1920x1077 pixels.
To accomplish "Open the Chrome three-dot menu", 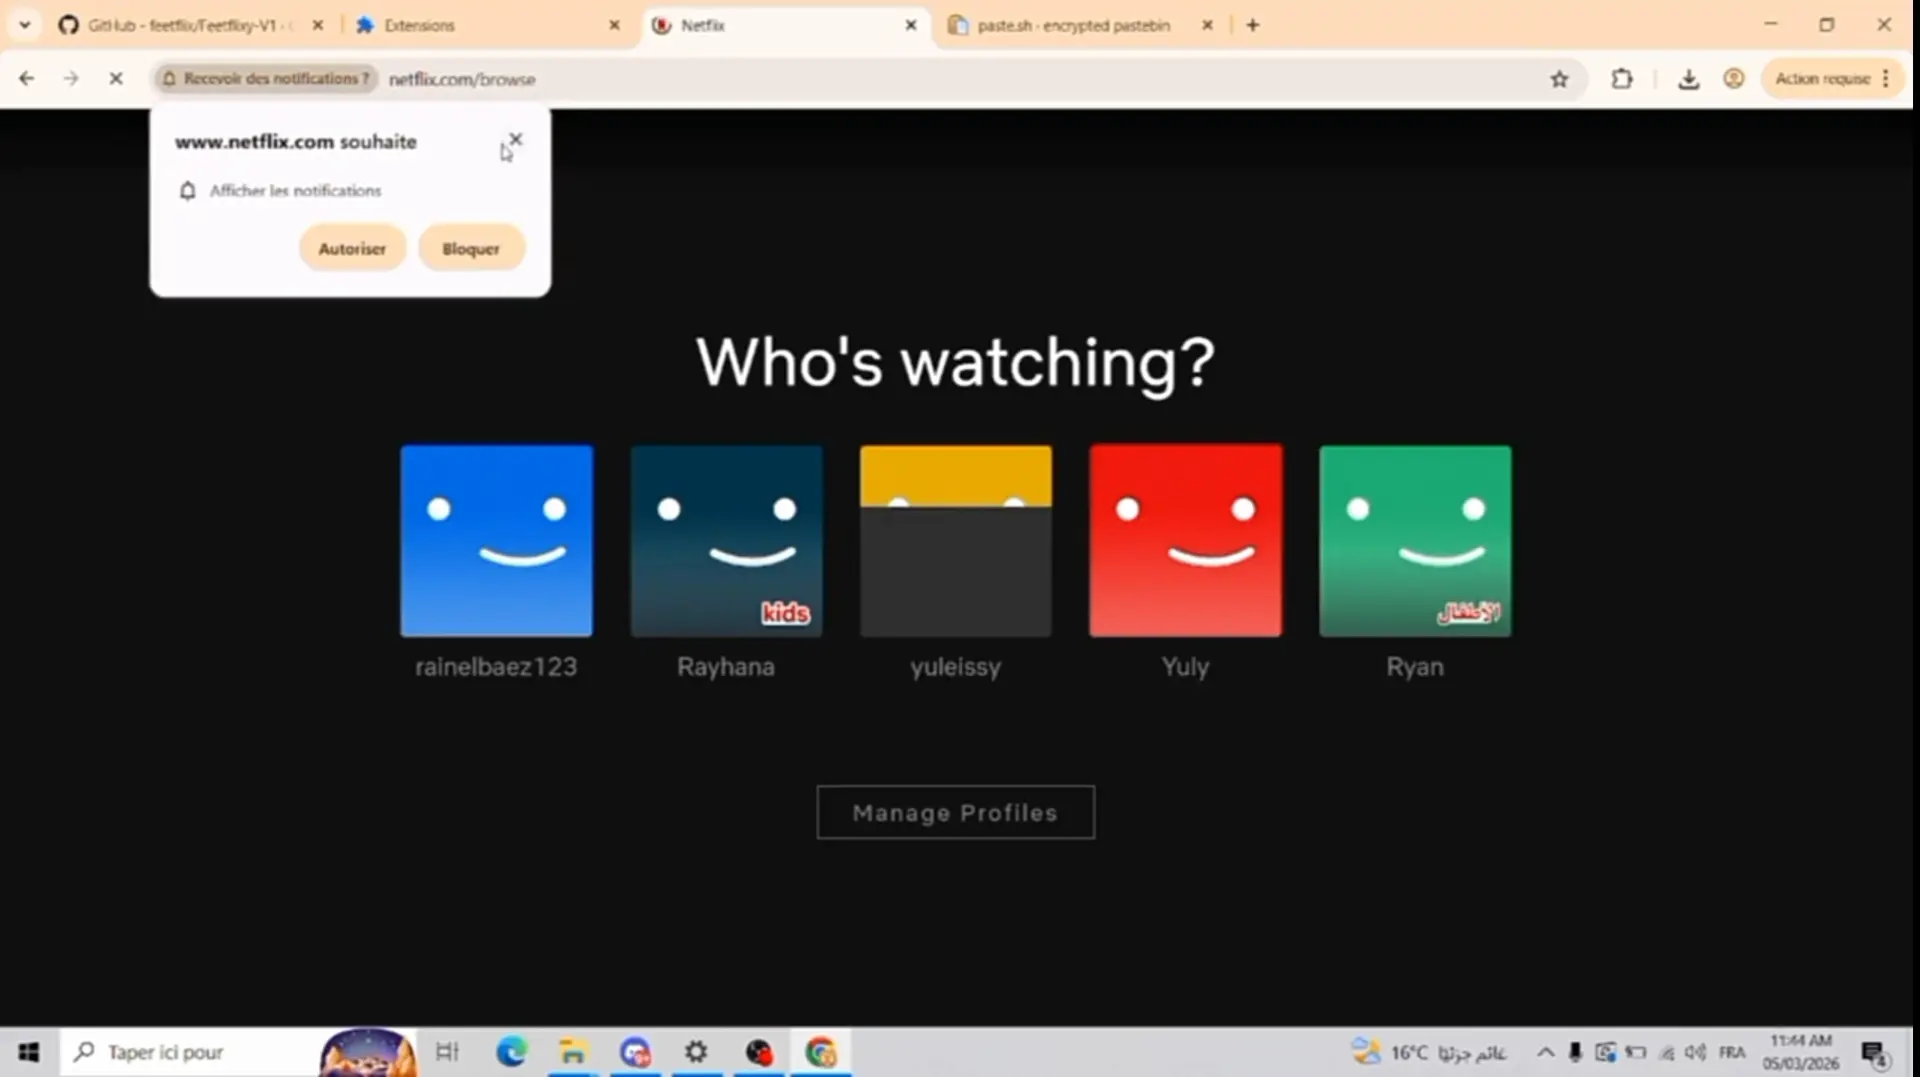I will 1886,79.
